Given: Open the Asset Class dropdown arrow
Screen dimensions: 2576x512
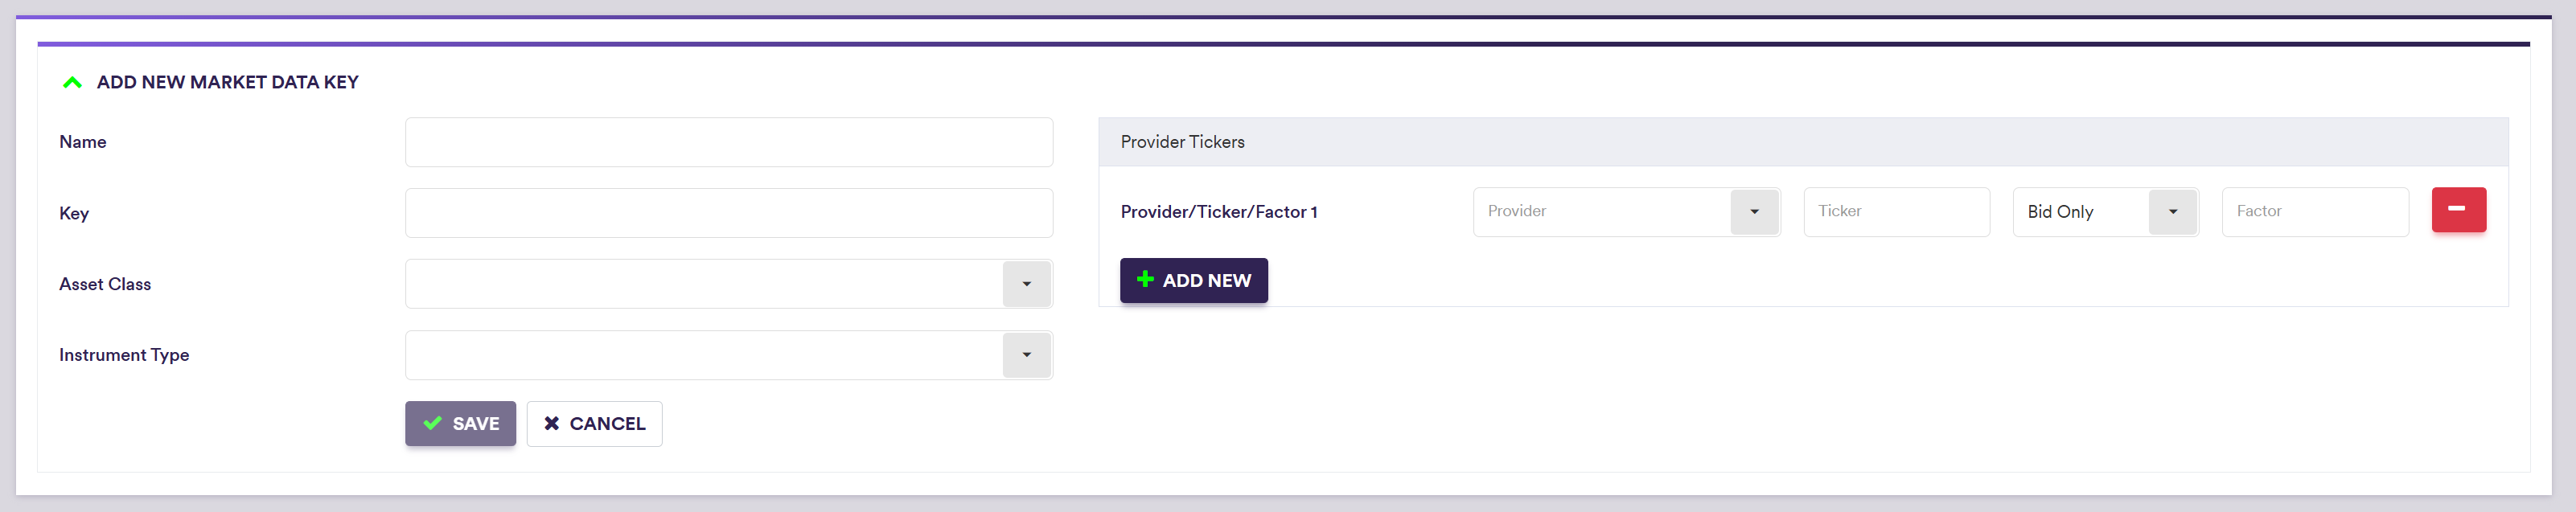Looking at the screenshot, I should pyautogui.click(x=1026, y=284).
